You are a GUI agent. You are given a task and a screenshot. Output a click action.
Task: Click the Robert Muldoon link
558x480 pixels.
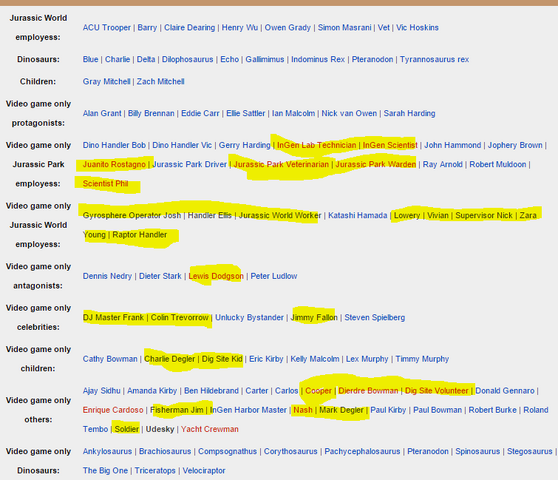498,164
